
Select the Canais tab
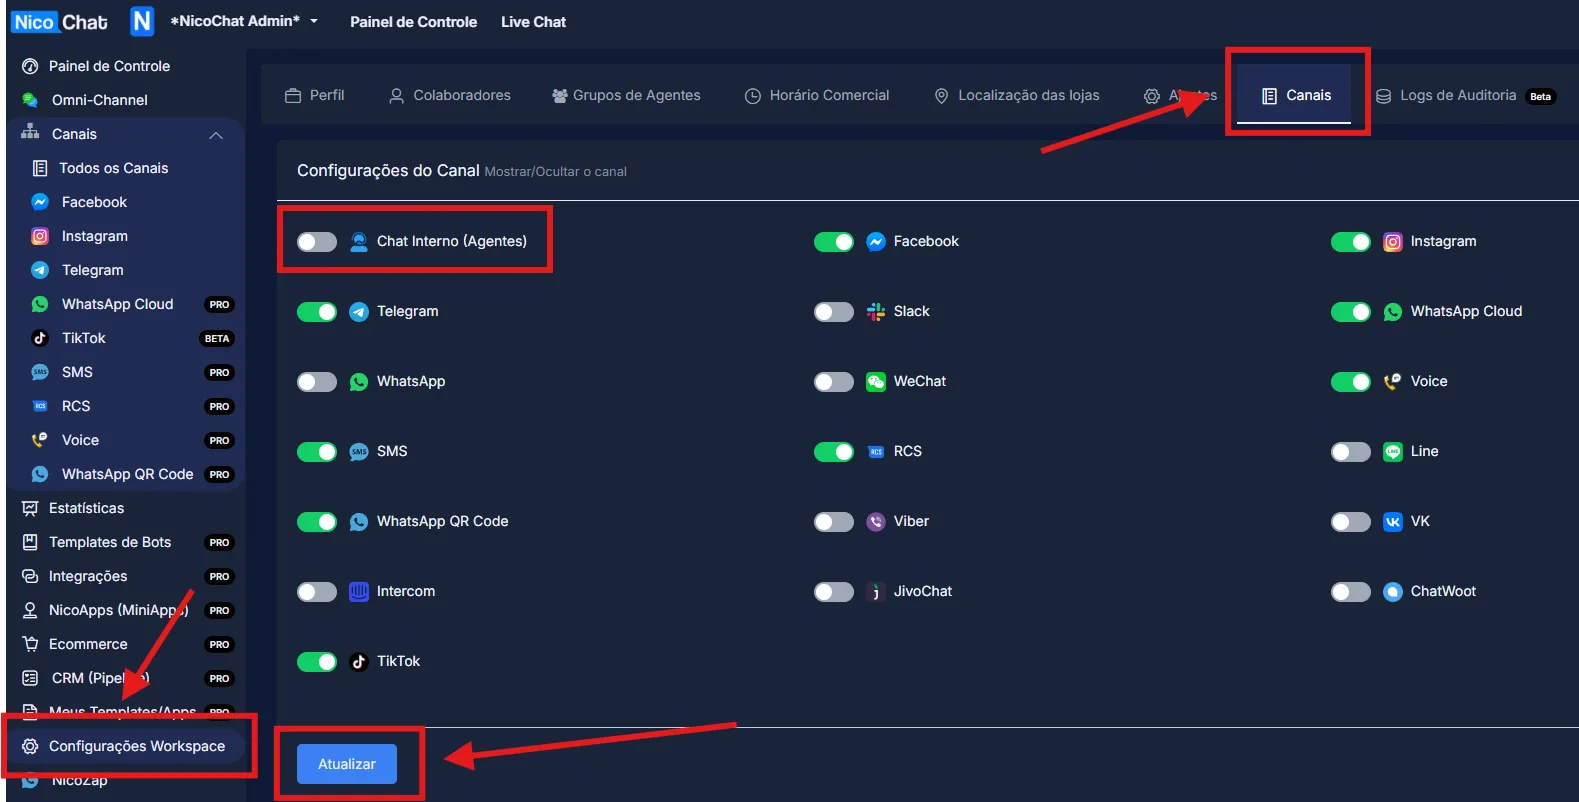pos(1296,95)
